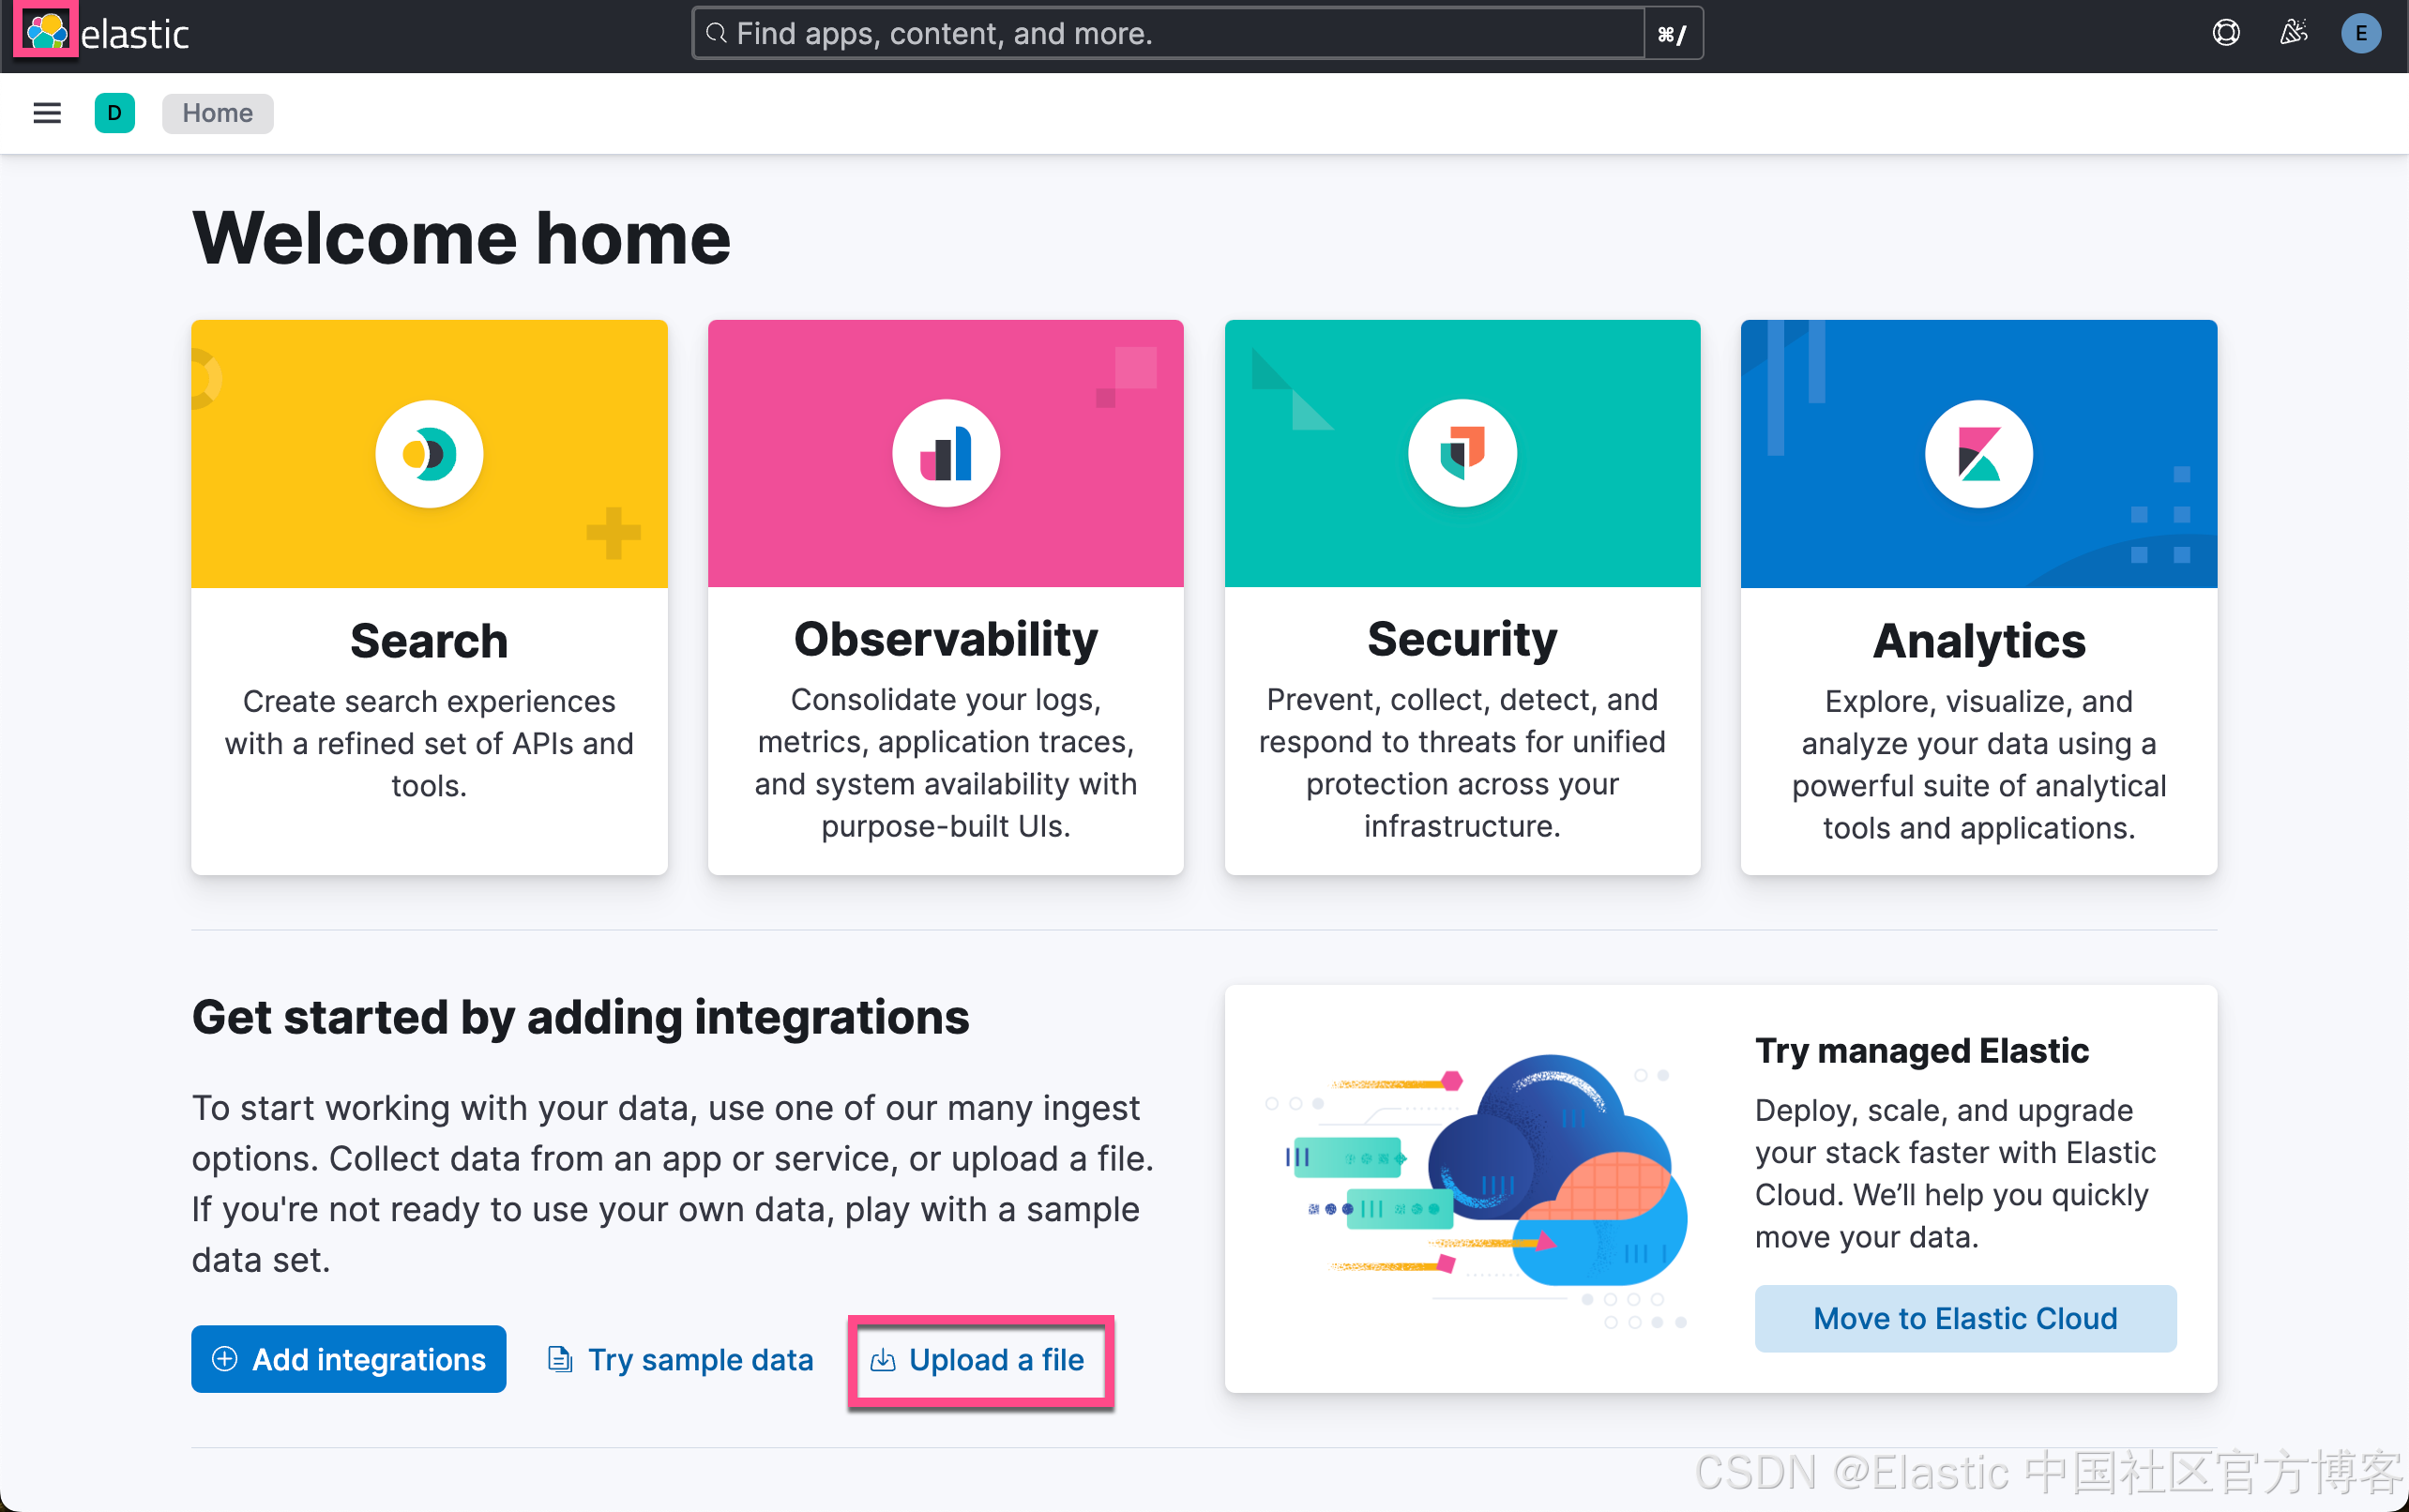Click the Add integrations button

pyautogui.click(x=348, y=1359)
